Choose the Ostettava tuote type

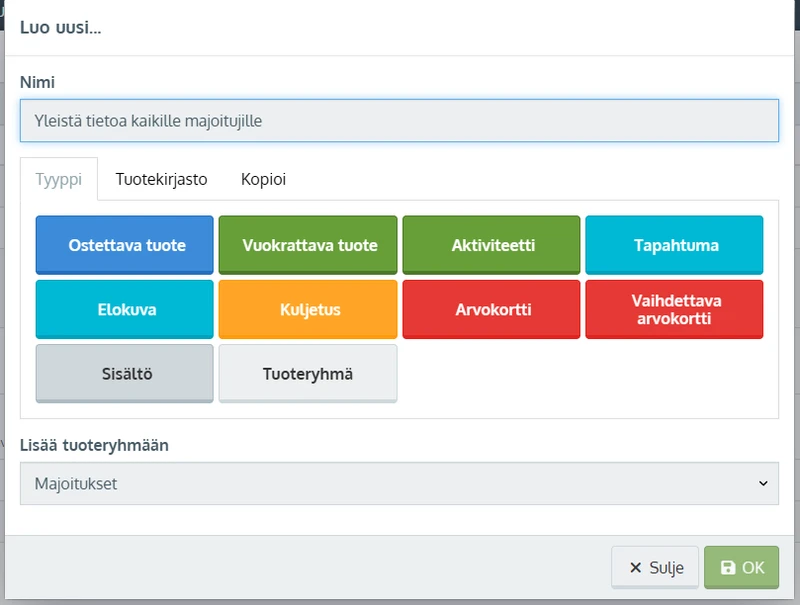coord(124,245)
